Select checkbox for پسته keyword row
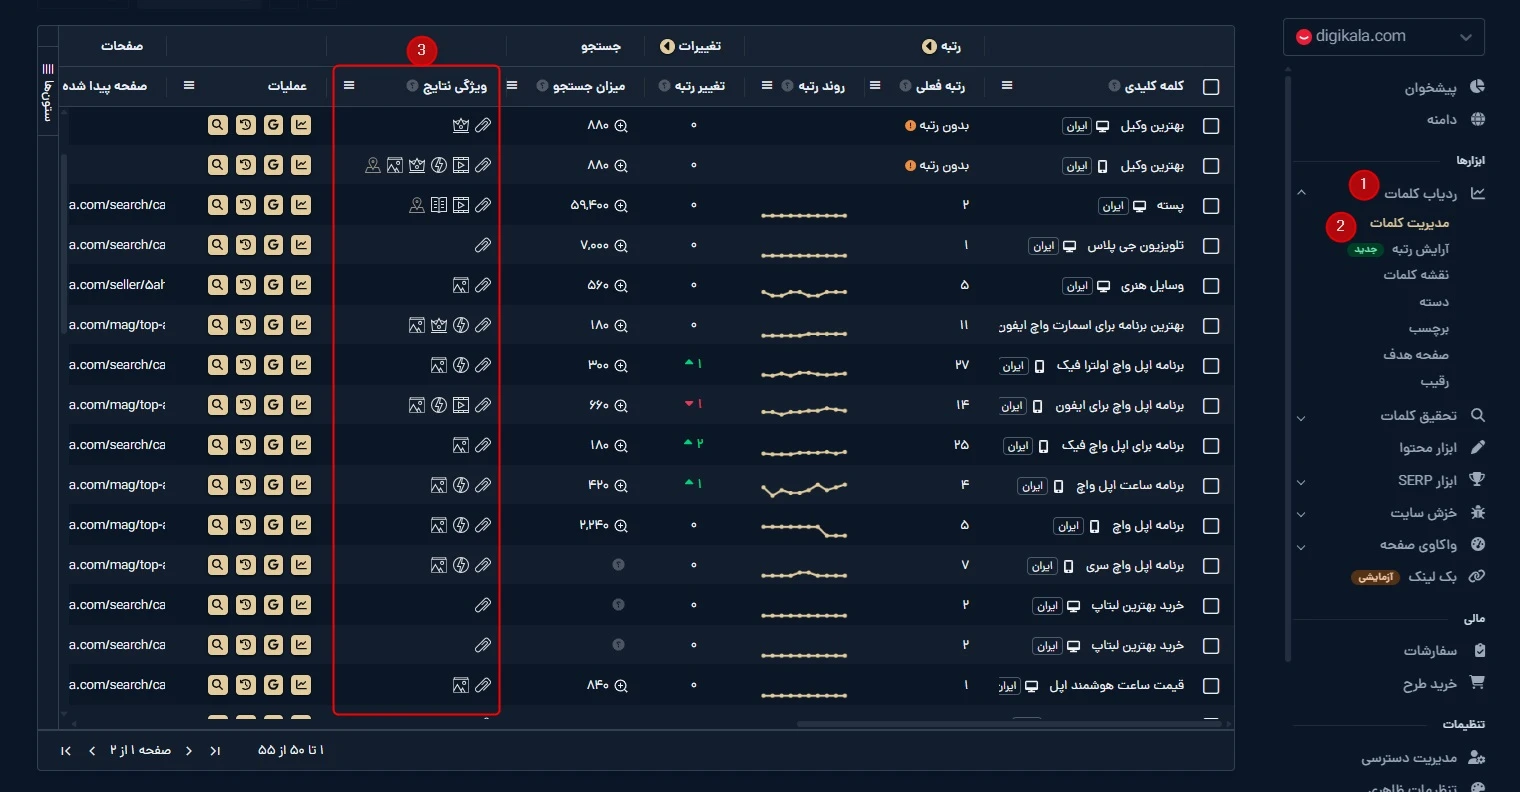The image size is (1520, 792). (1211, 206)
